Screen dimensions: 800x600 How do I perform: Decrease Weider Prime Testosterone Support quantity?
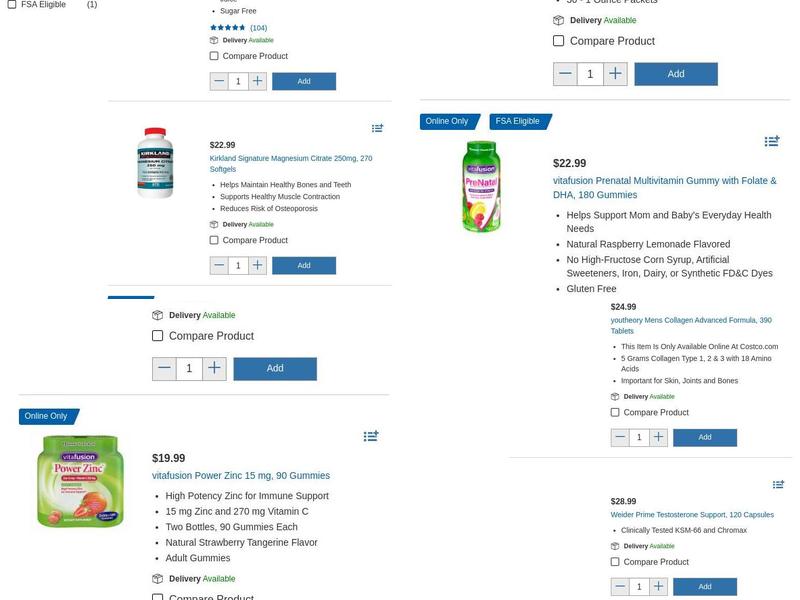point(620,587)
